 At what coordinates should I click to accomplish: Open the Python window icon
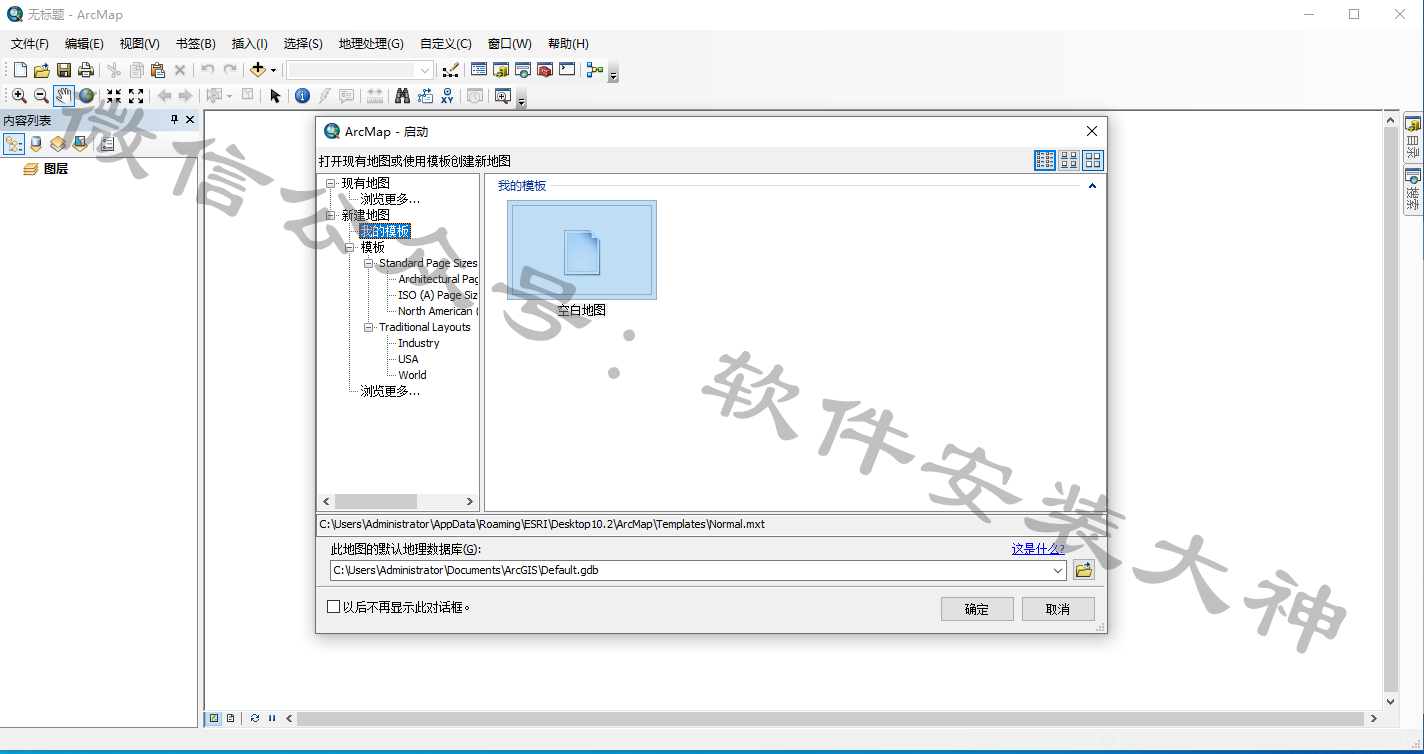click(567, 70)
